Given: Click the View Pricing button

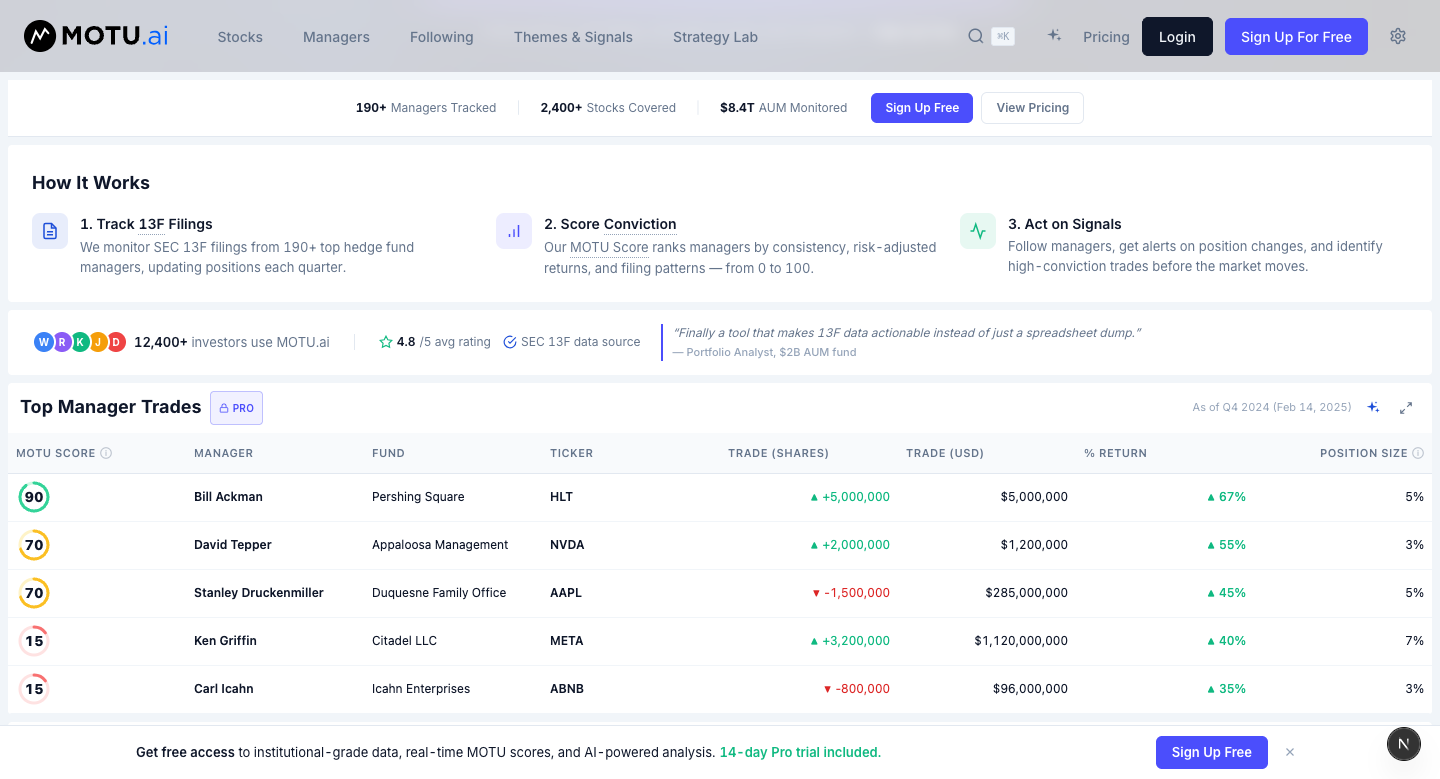Looking at the screenshot, I should [x=1032, y=108].
